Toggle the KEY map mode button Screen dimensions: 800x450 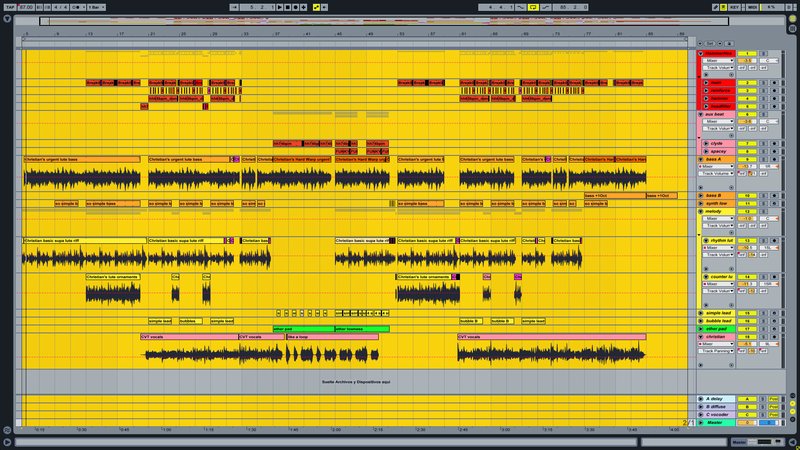(x=735, y=7)
